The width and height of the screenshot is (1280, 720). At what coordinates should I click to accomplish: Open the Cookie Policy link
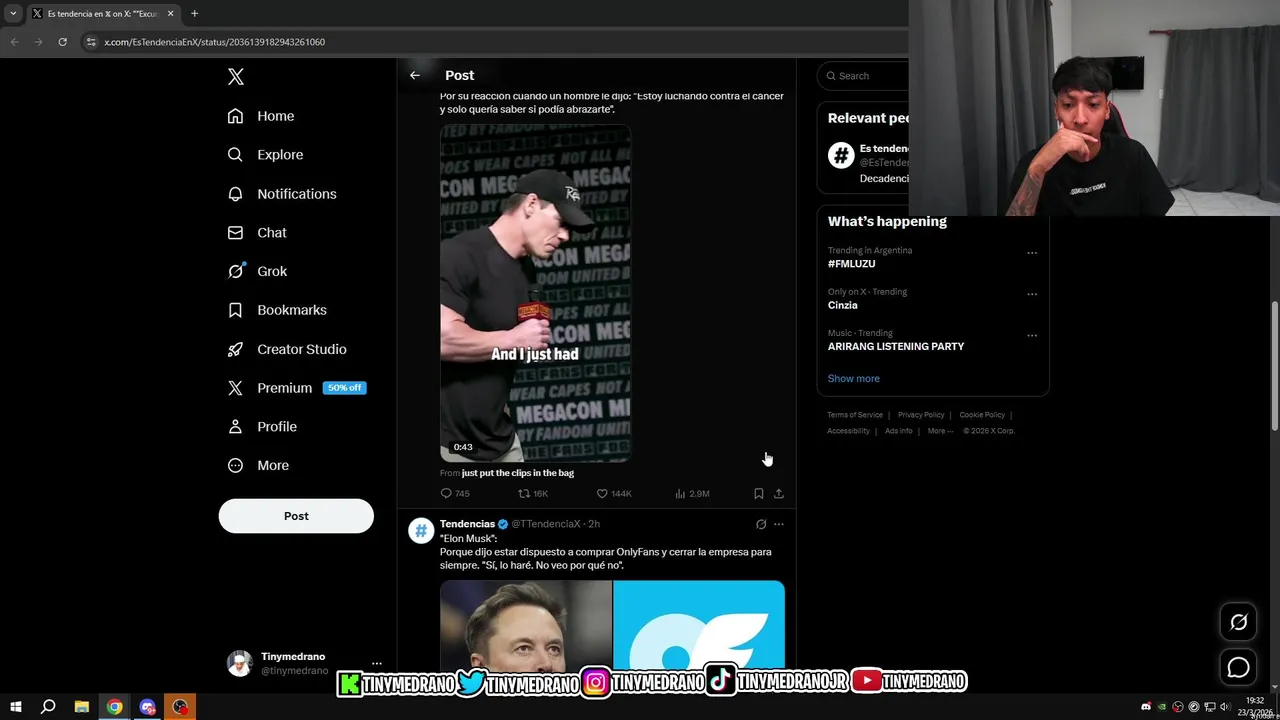tap(982, 415)
